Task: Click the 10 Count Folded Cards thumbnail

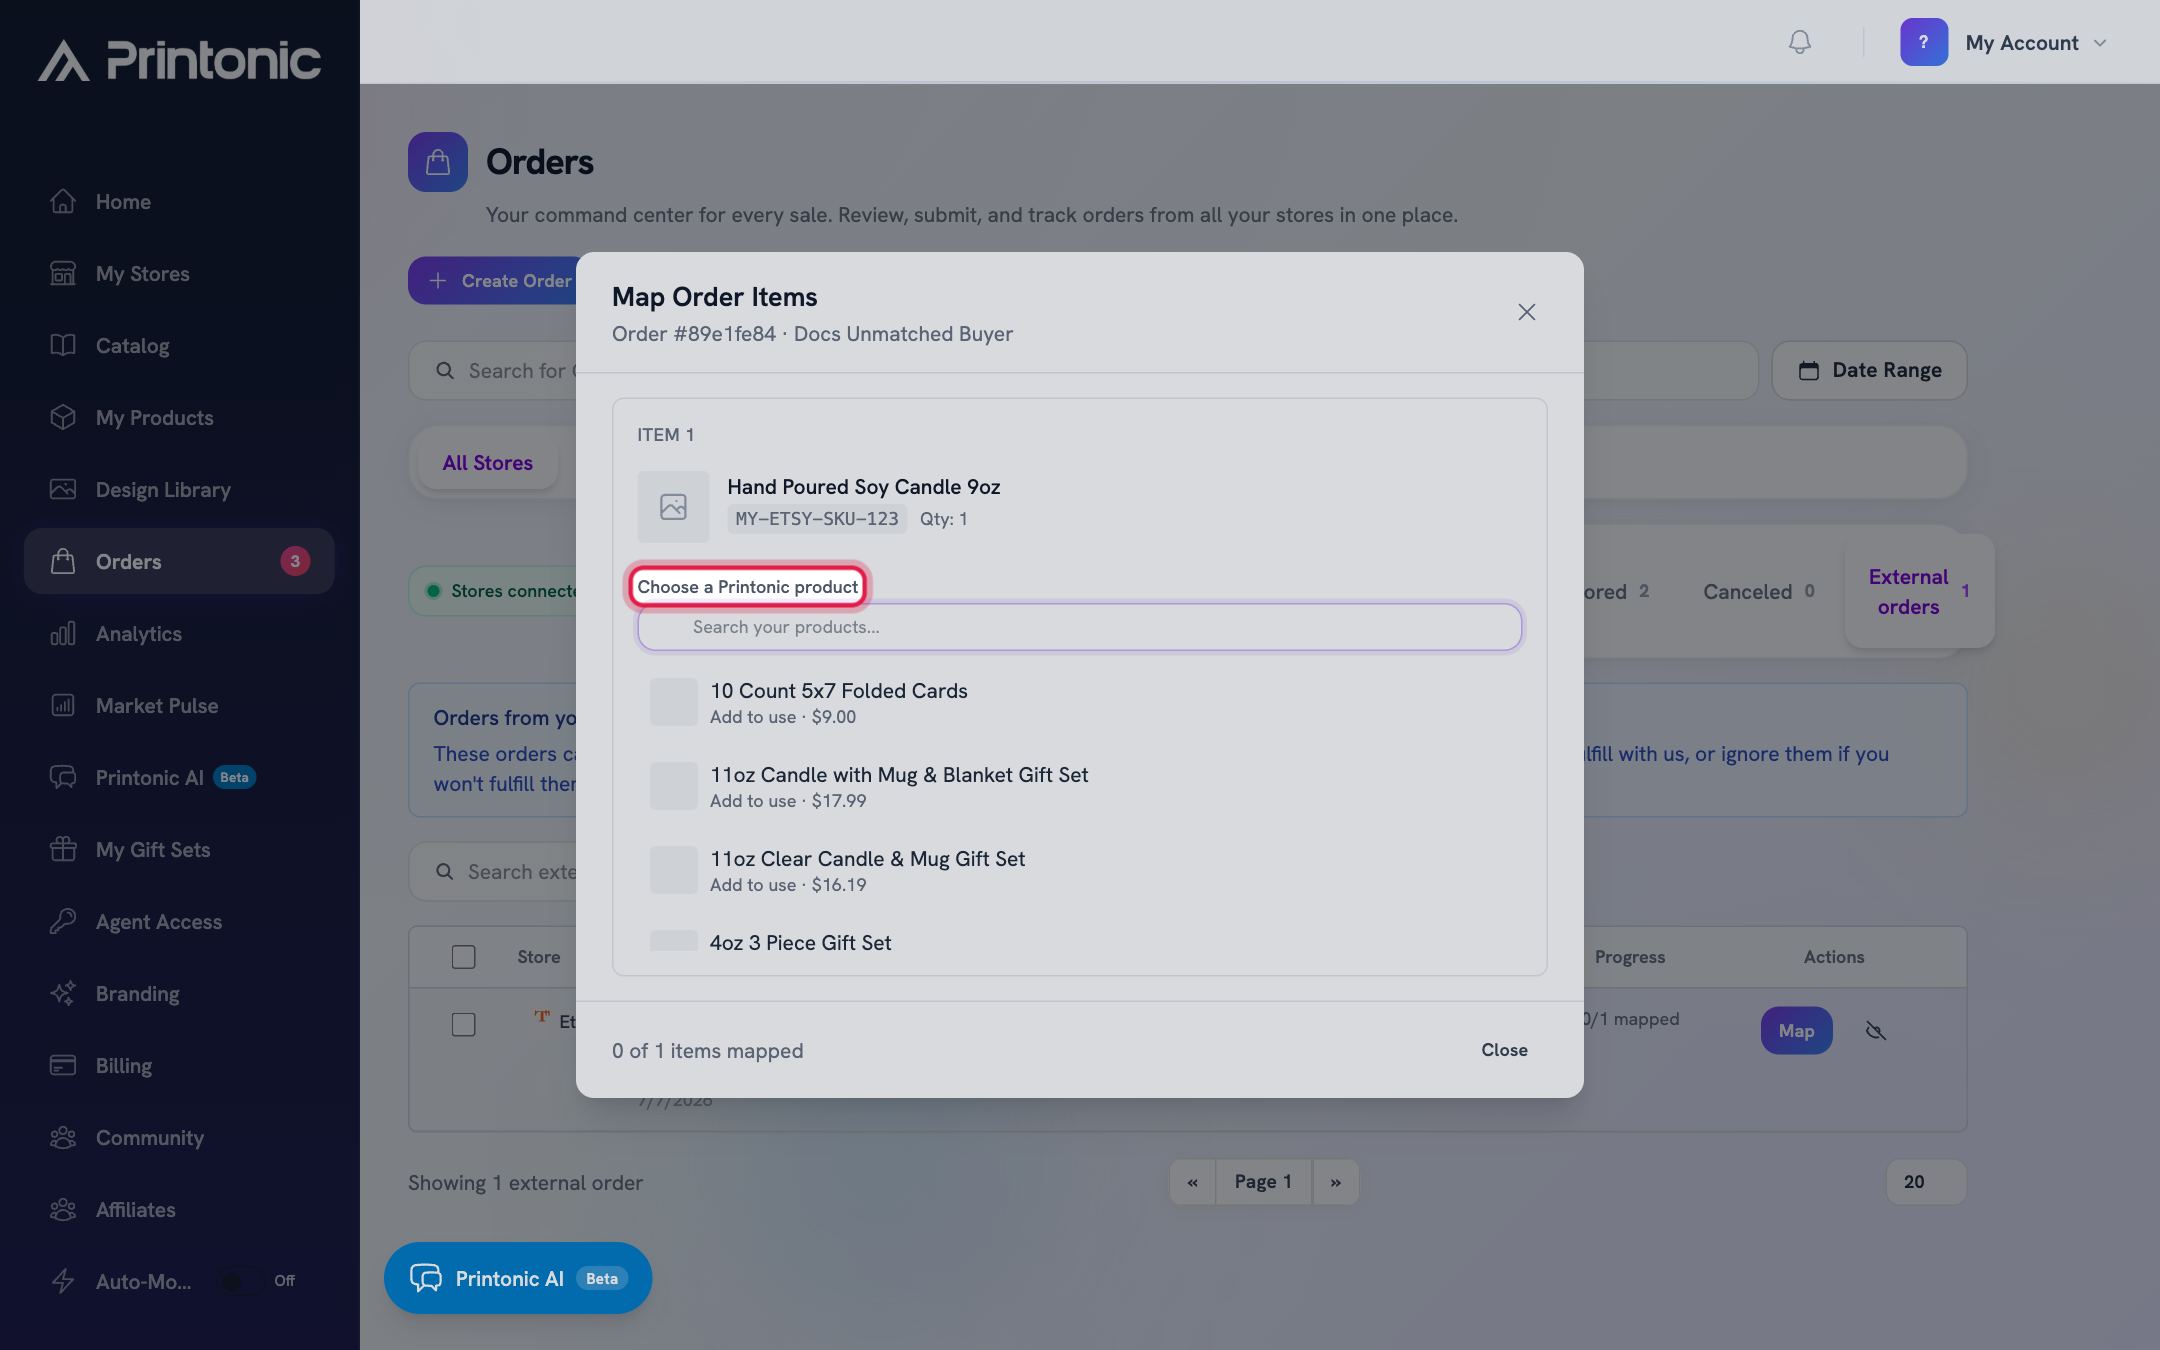Action: pos(674,702)
